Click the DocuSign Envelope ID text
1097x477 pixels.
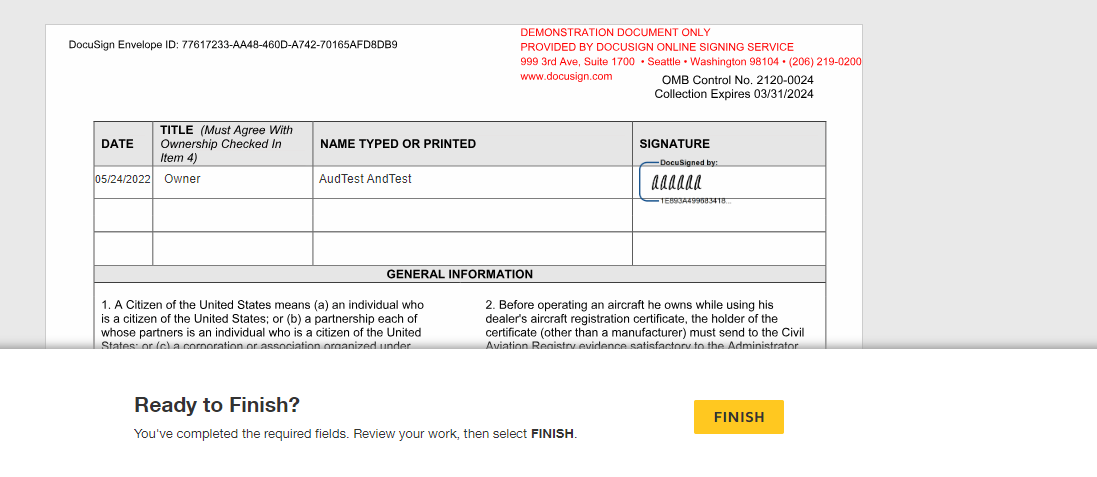233,44
